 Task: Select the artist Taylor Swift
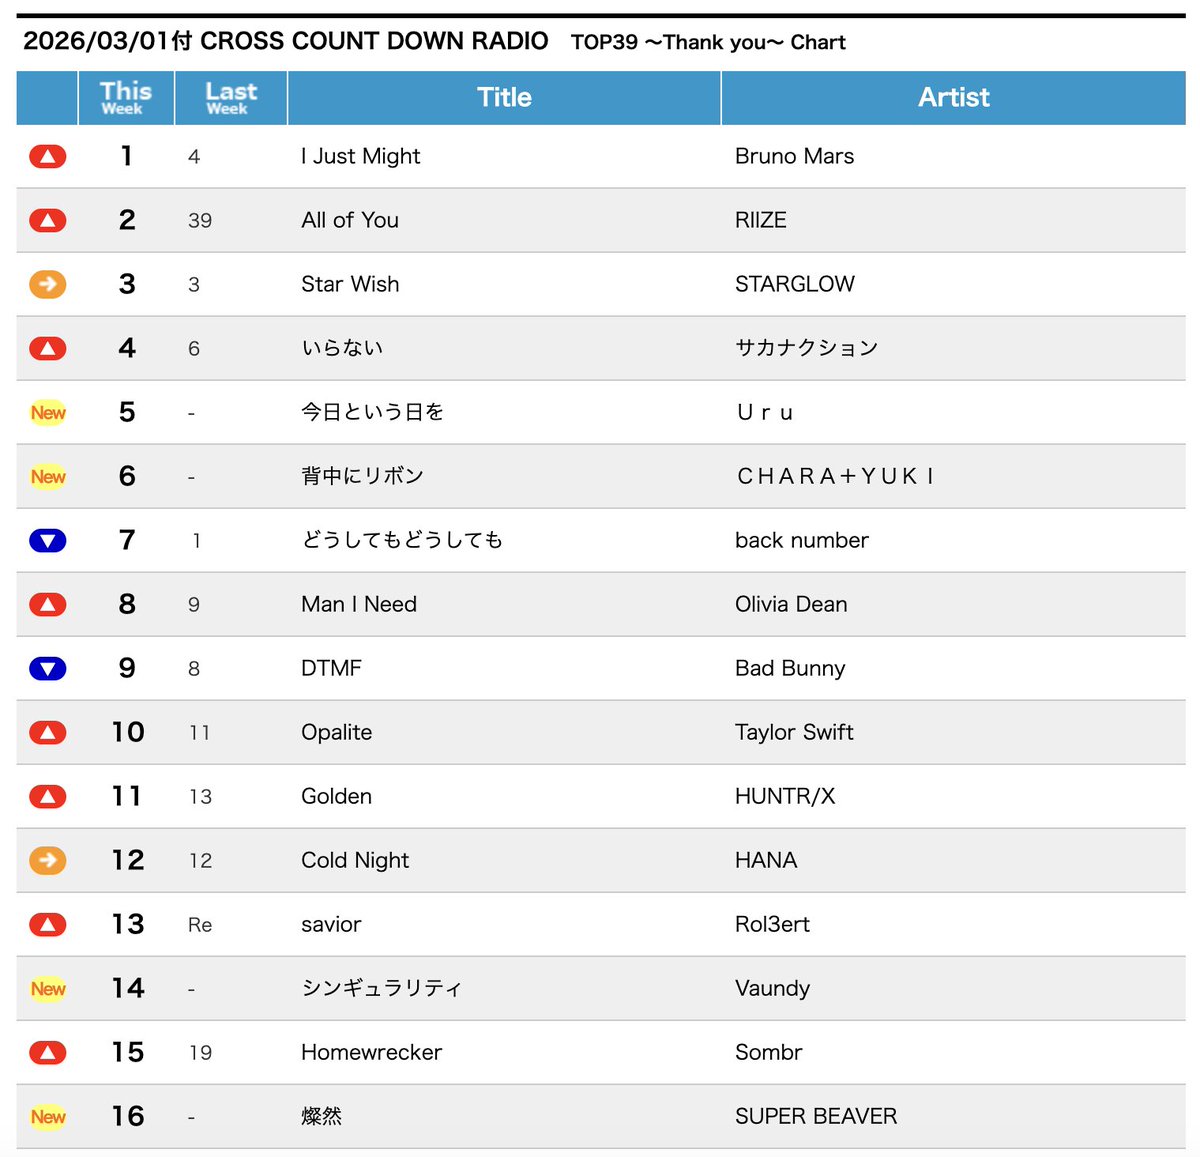(x=794, y=732)
